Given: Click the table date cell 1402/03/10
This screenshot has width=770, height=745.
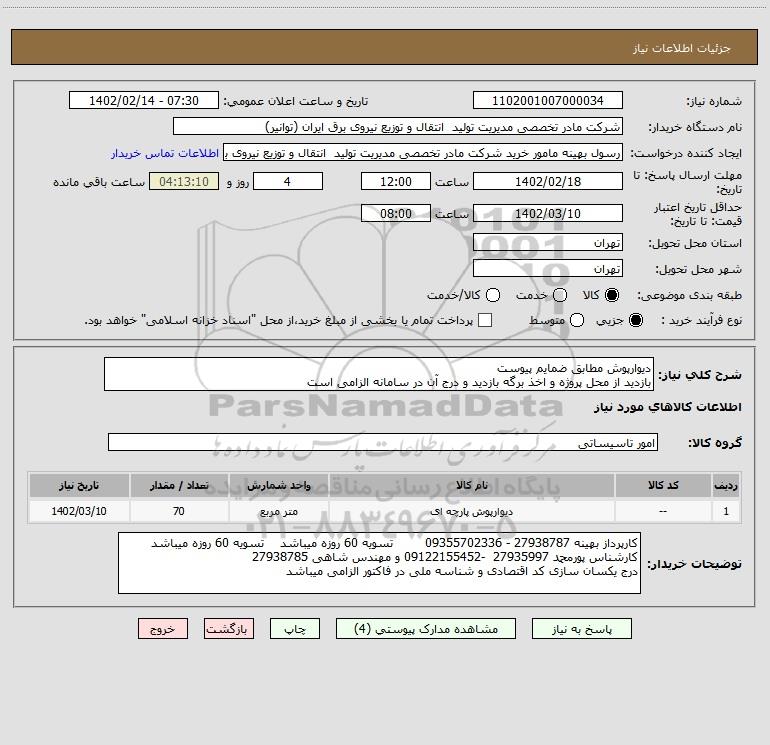Looking at the screenshot, I should (x=79, y=511).
